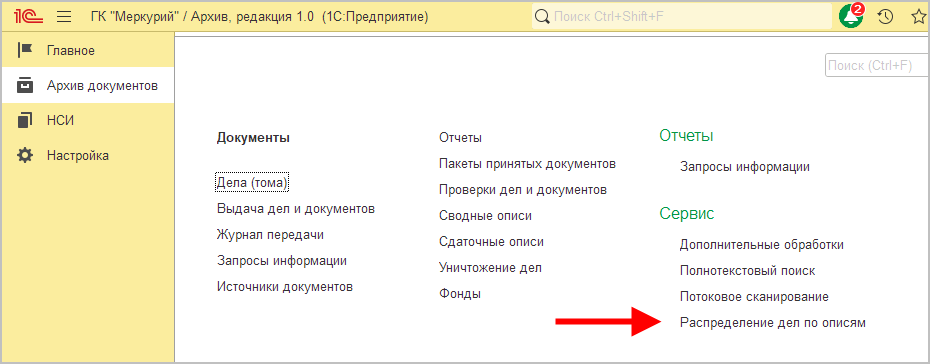Open Журнал передачи
Screen dimensions: 930x364
click(x=270, y=235)
